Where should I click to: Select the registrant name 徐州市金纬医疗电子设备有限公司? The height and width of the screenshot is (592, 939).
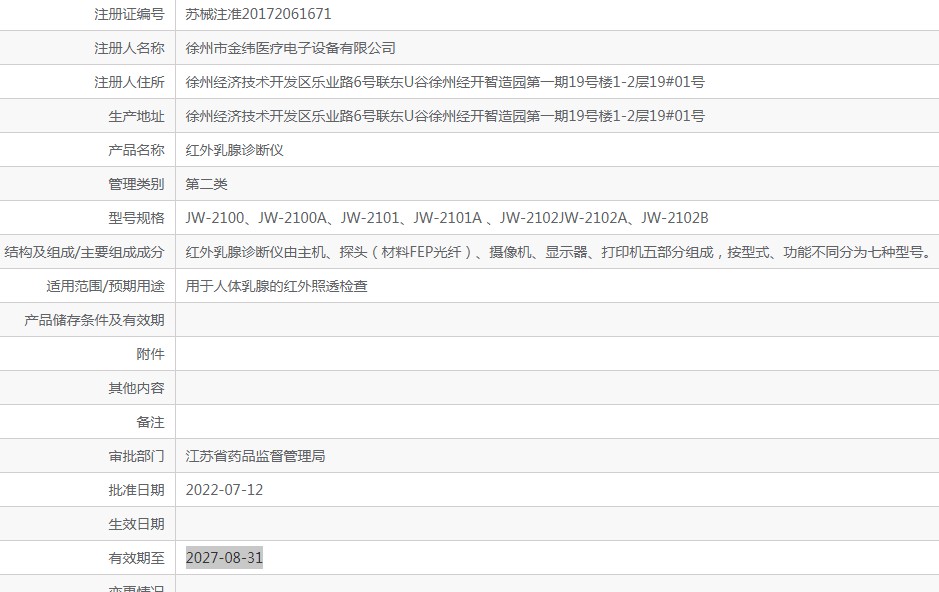291,48
